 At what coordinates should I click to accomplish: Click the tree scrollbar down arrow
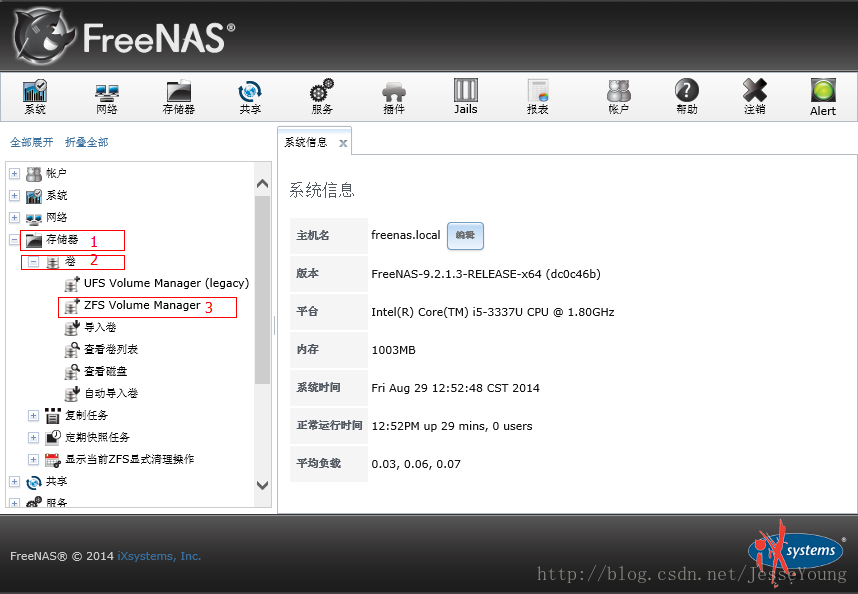pyautogui.click(x=263, y=485)
